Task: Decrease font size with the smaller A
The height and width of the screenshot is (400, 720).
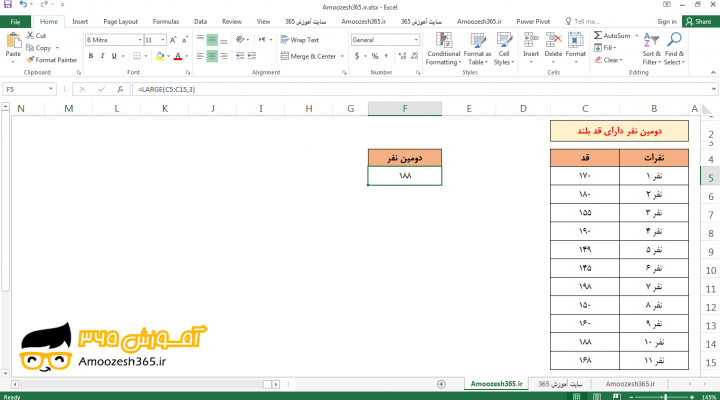Action: click(185, 40)
